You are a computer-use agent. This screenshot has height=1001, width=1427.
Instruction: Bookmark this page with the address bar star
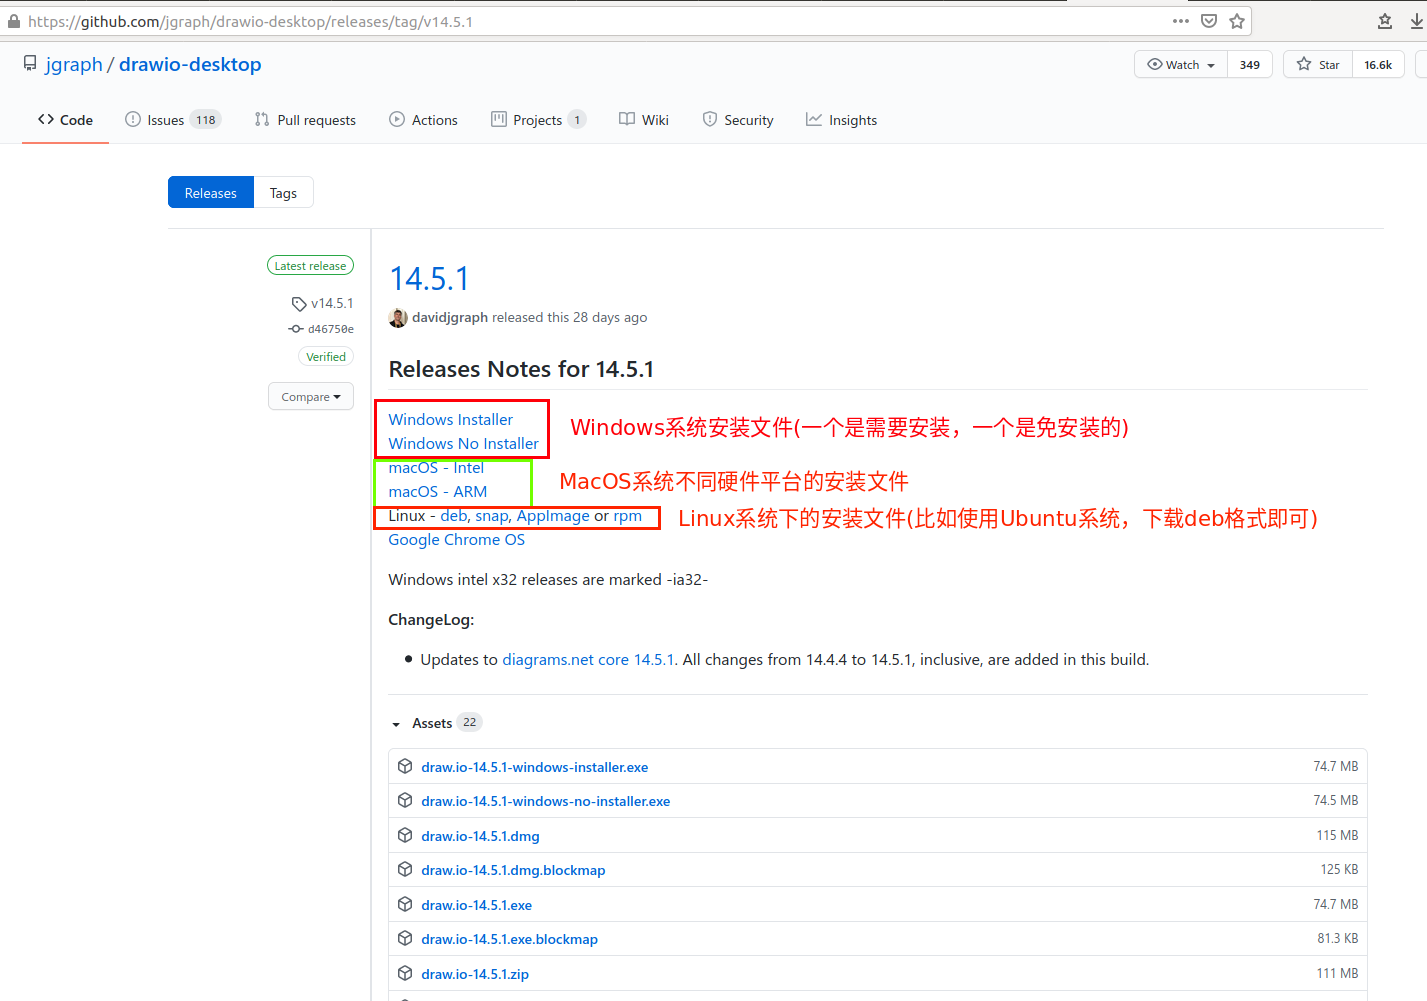tap(1237, 21)
